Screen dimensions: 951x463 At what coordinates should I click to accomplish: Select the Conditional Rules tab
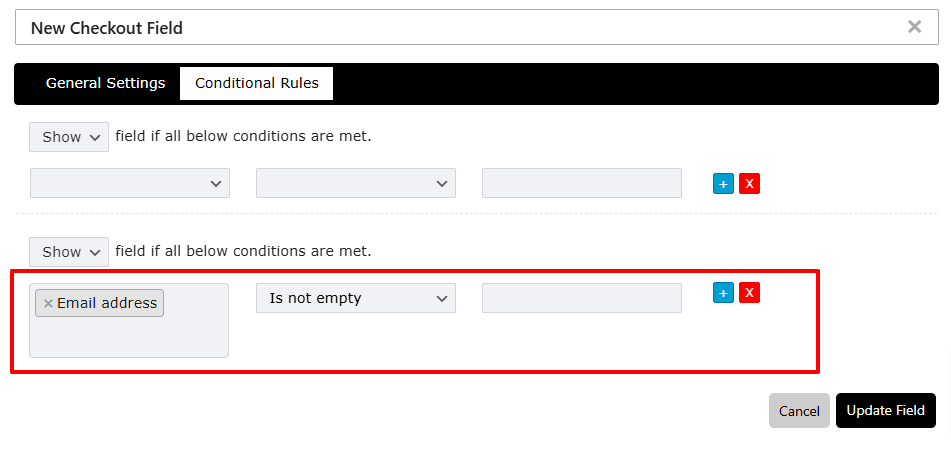point(257,84)
